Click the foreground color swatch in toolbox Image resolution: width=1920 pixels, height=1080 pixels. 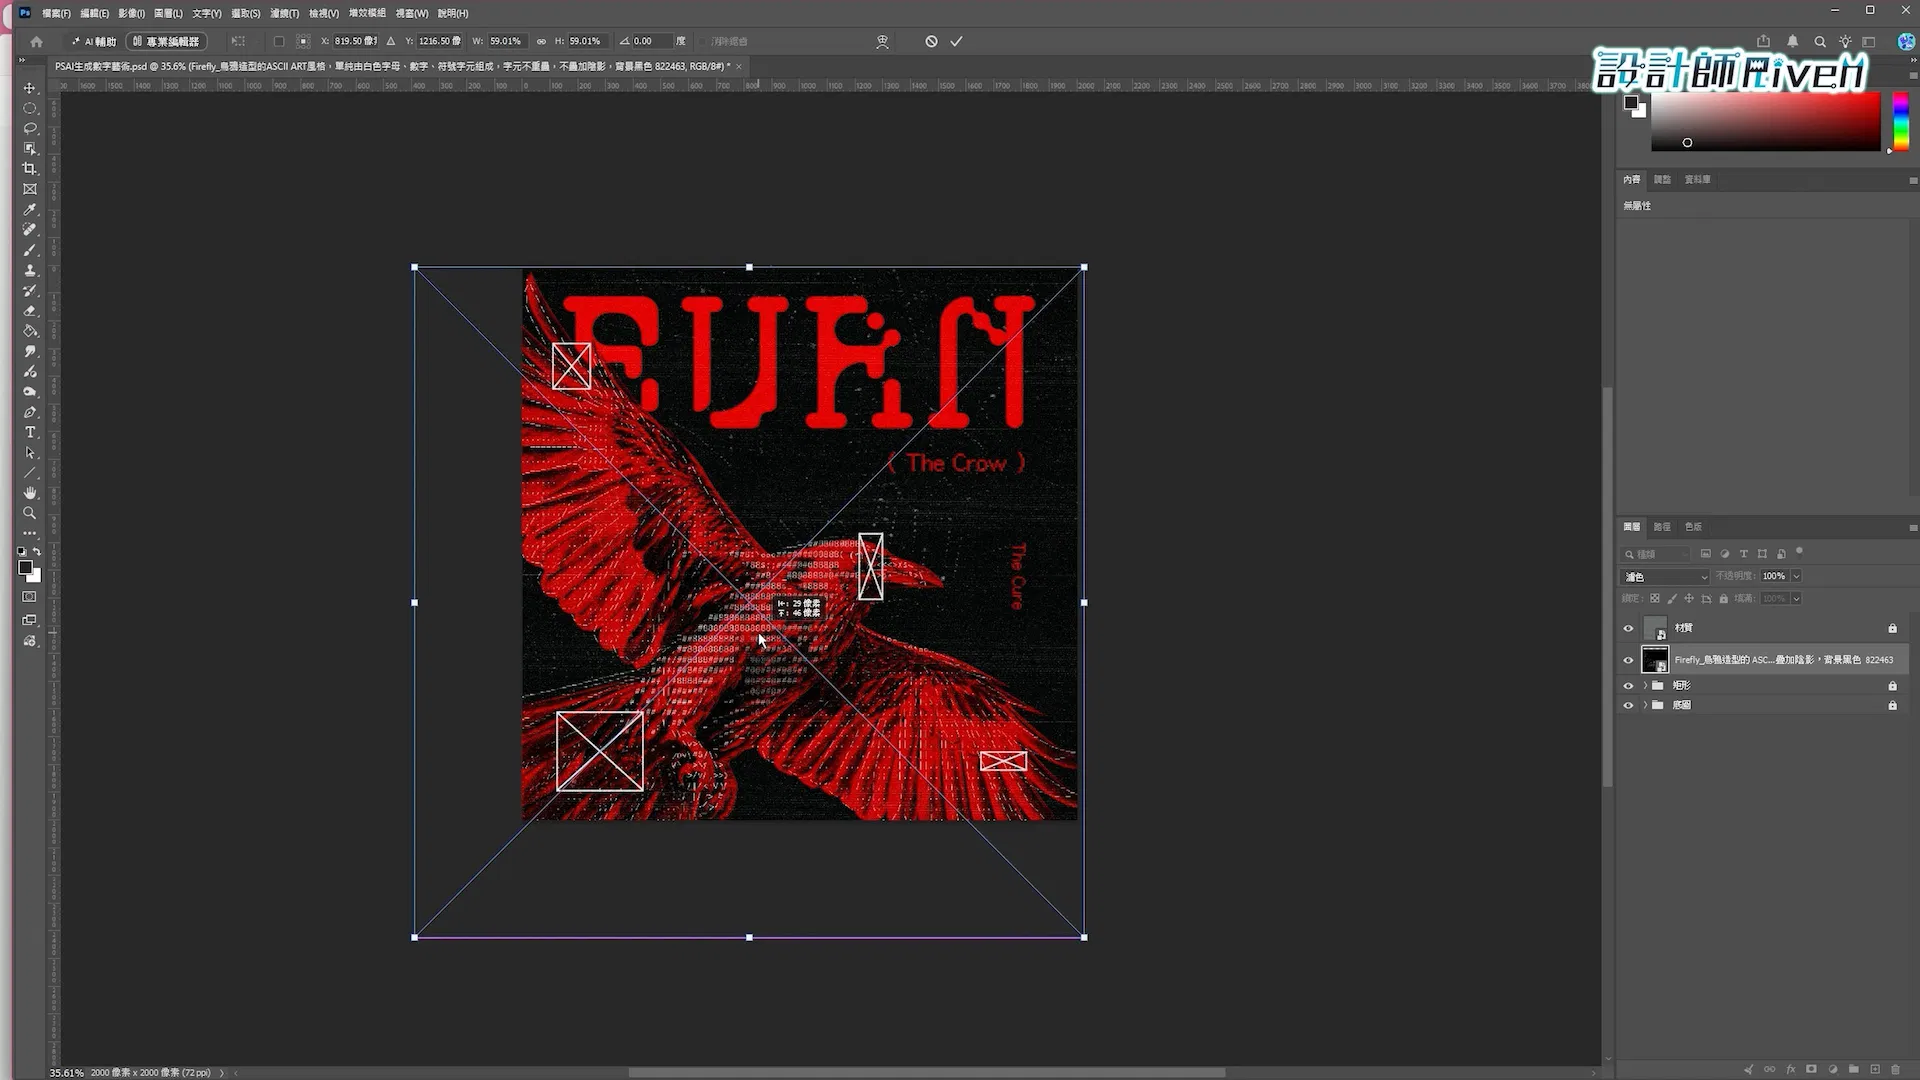click(25, 567)
